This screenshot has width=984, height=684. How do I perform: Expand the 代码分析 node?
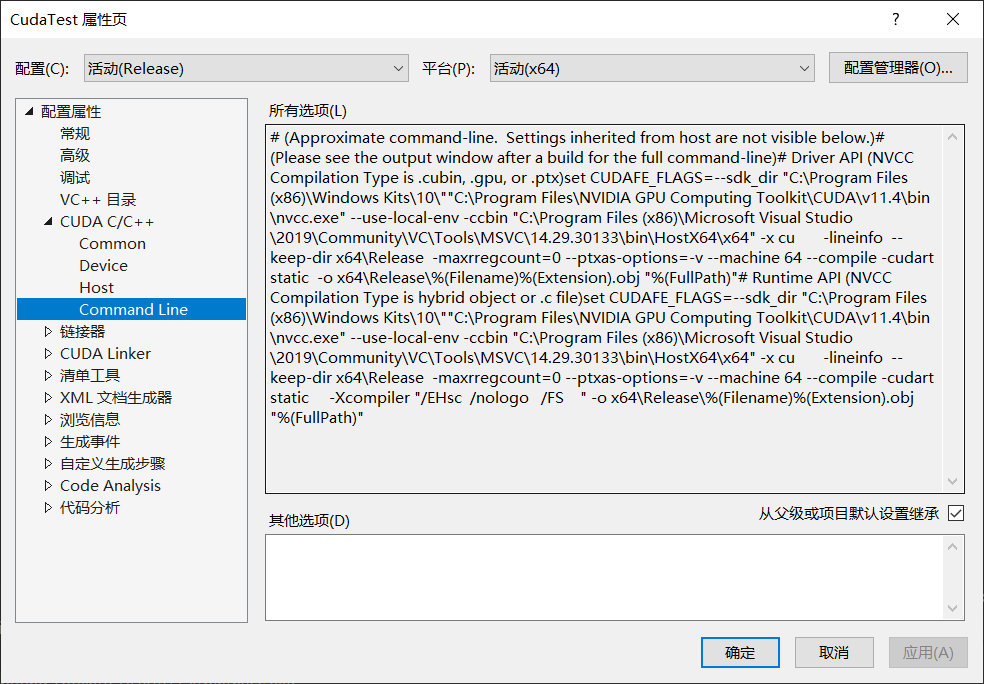pyautogui.click(x=48, y=507)
